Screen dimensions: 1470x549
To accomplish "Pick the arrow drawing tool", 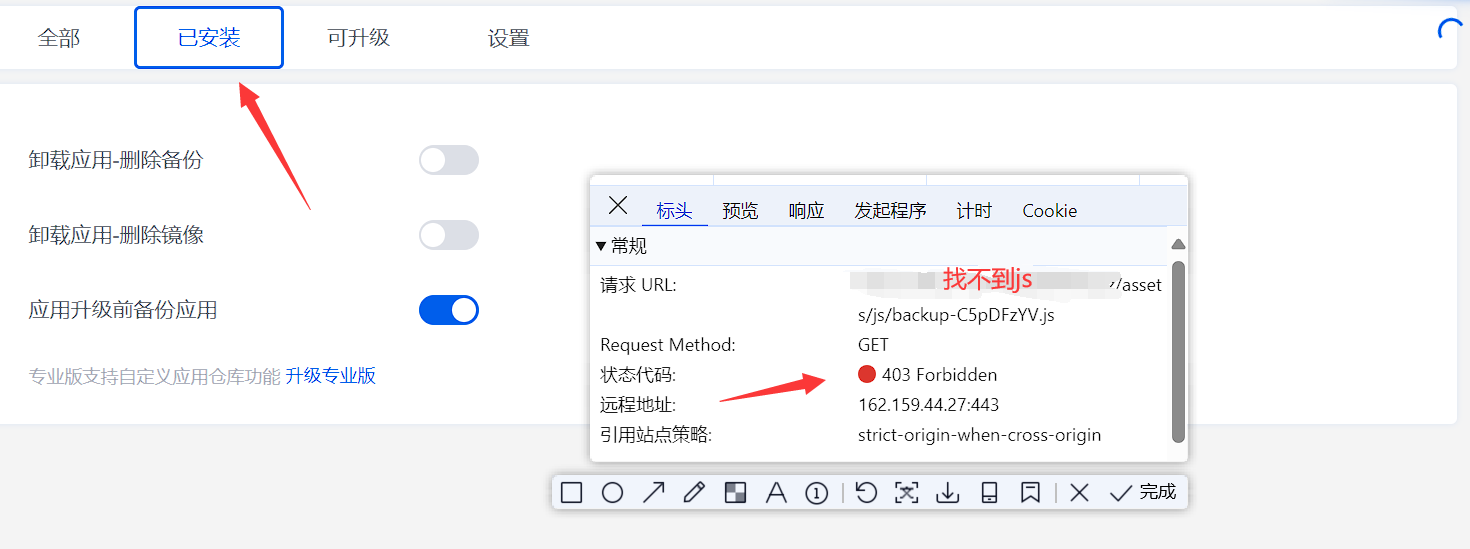I will point(653,492).
